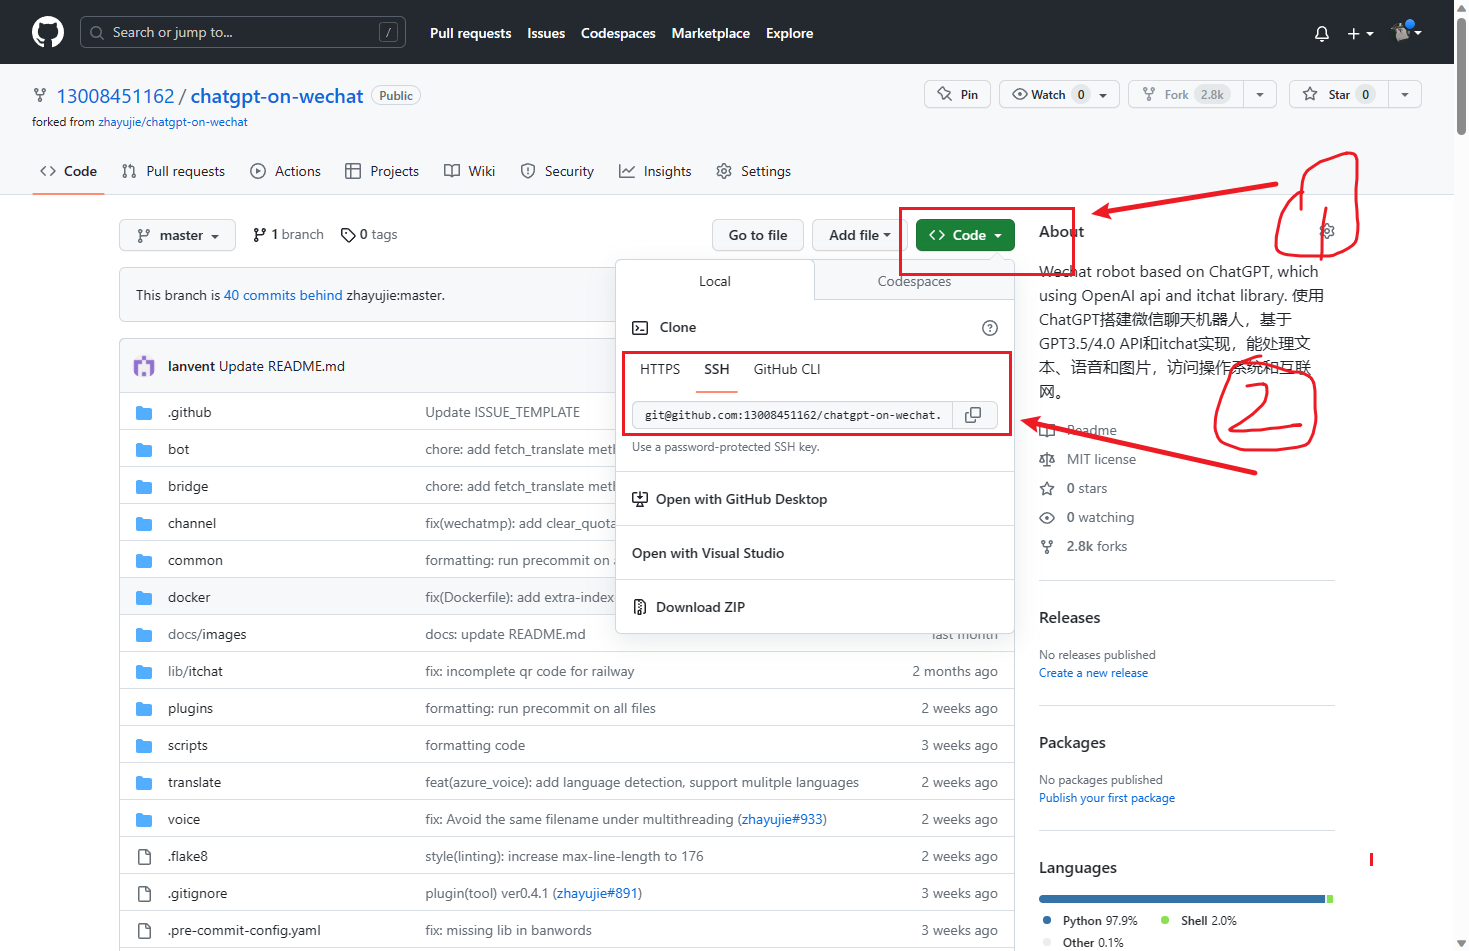1469x951 pixels.
Task: Open the Add file dropdown
Action: pyautogui.click(x=859, y=235)
